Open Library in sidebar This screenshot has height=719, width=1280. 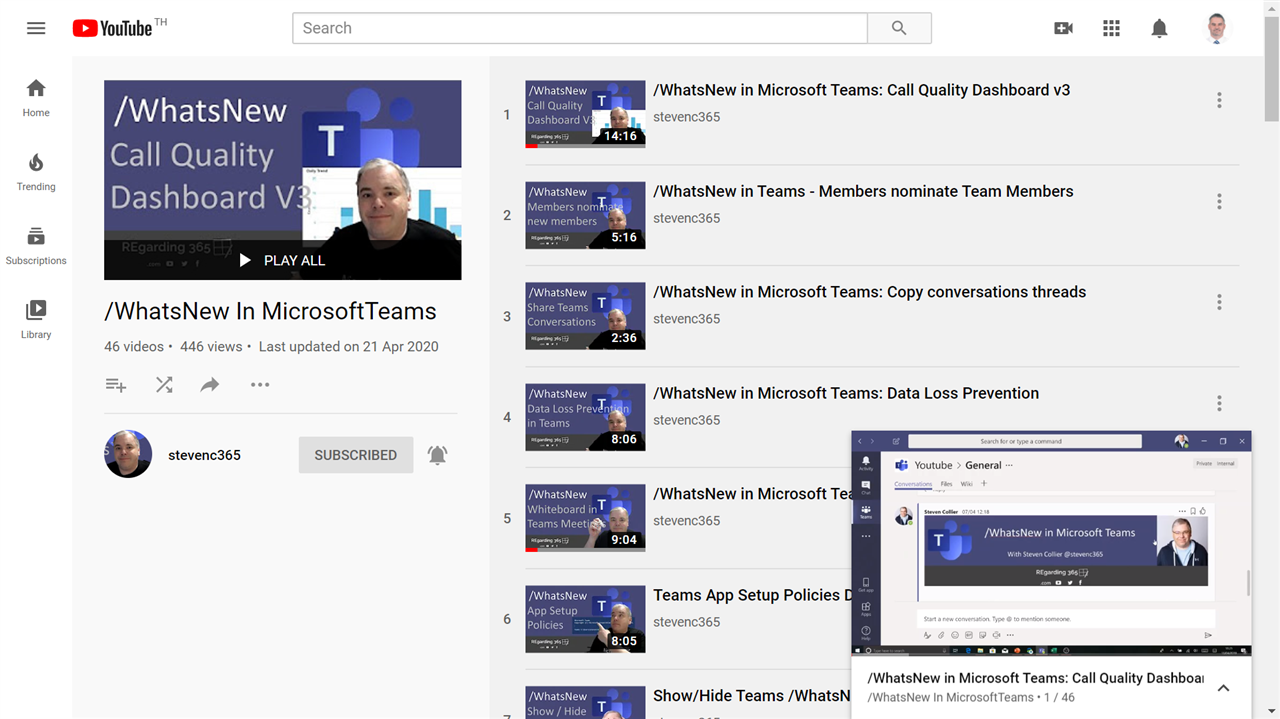(x=36, y=319)
